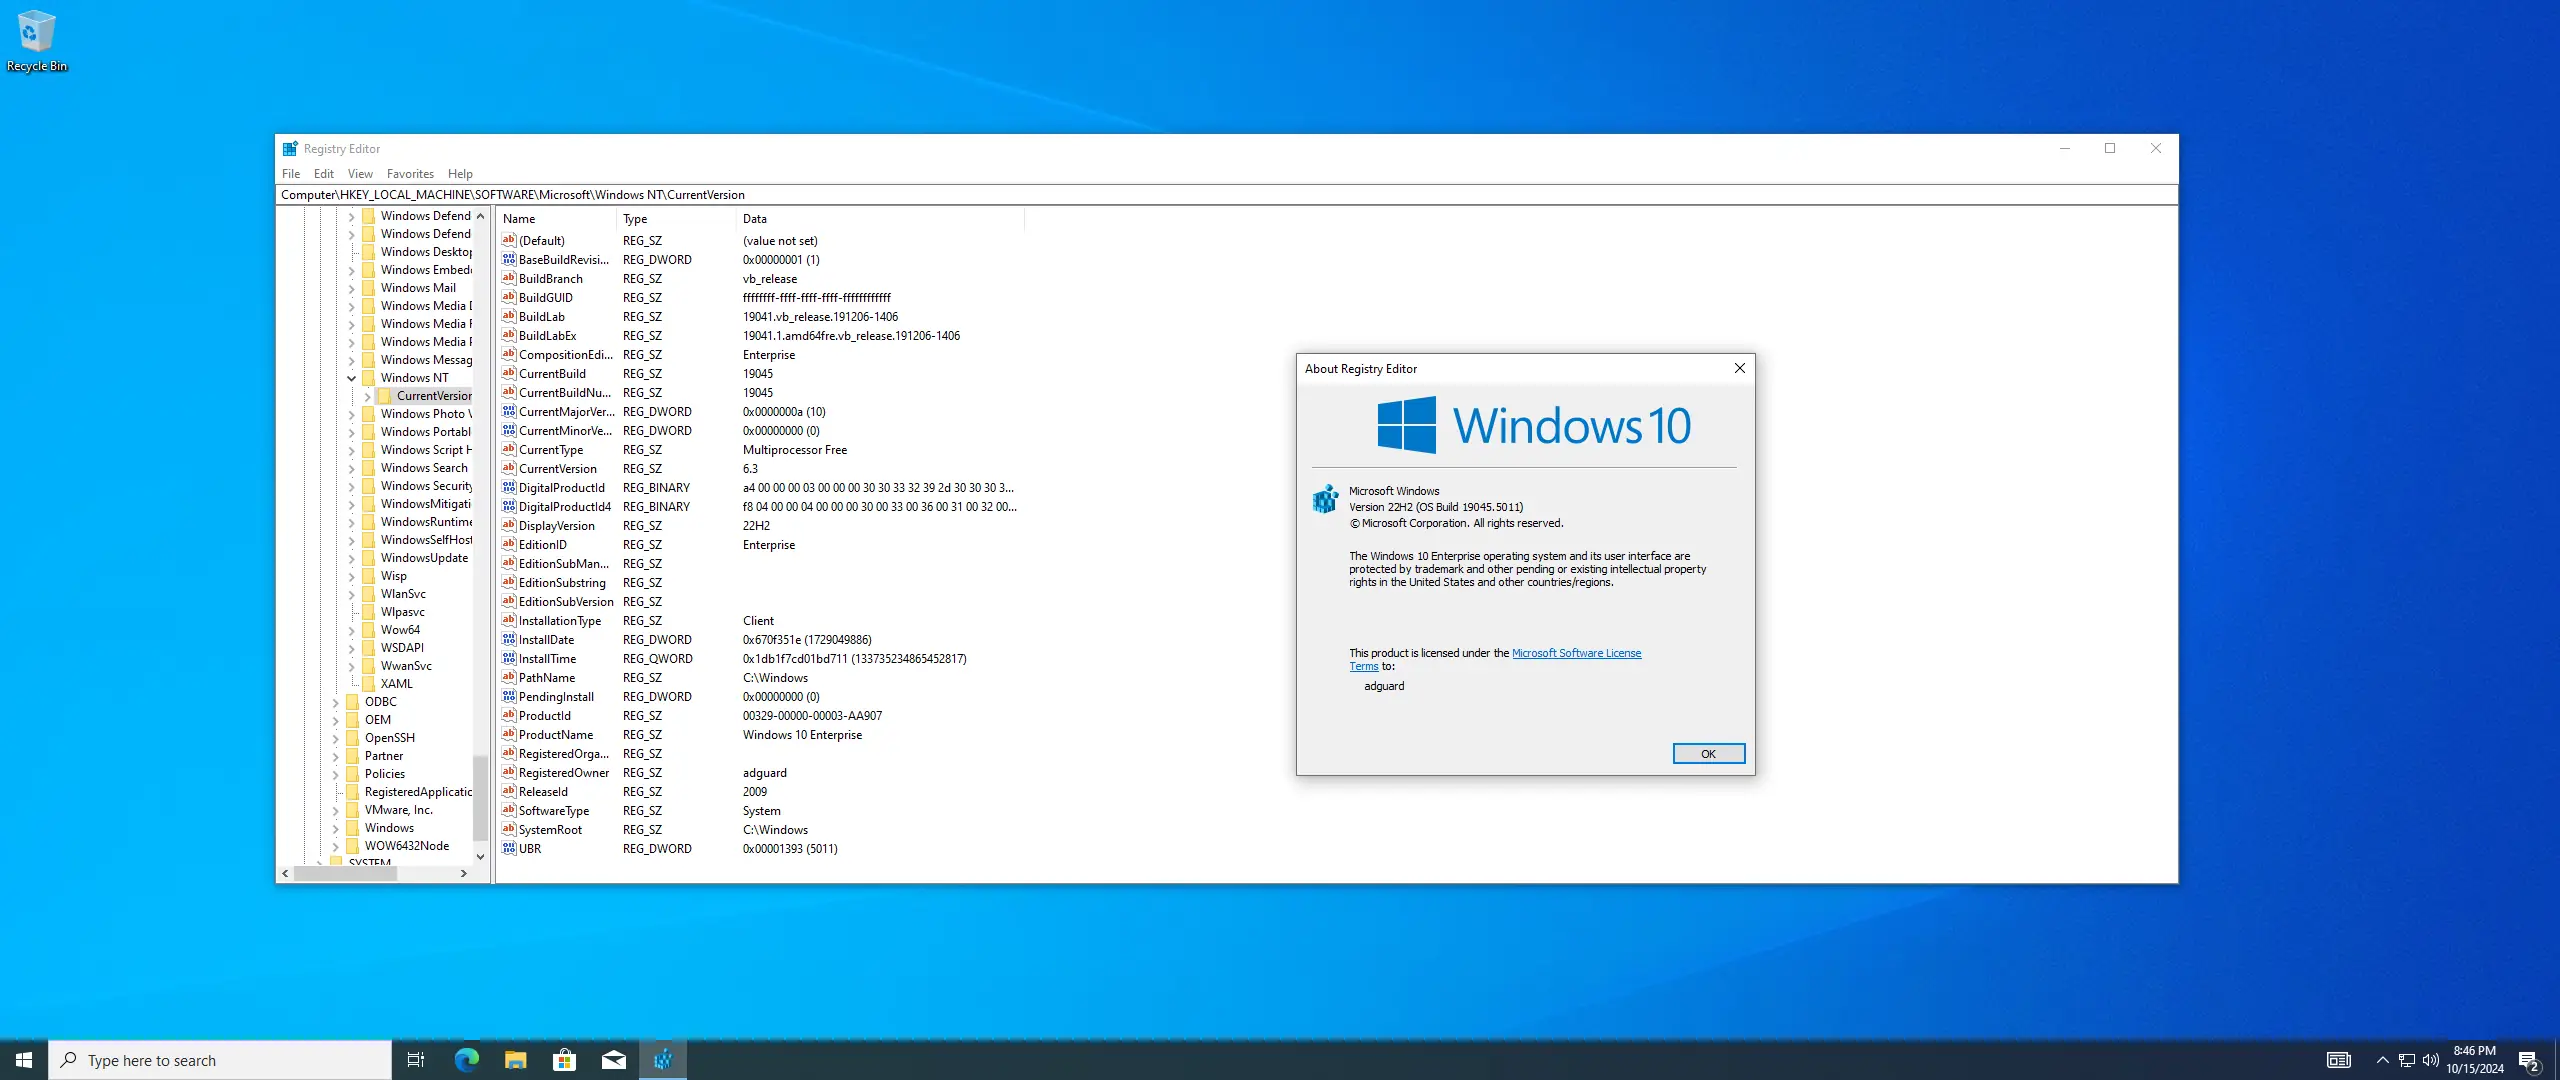This screenshot has height=1080, width=2560.
Task: Open the Favorites menu
Action: pos(410,174)
